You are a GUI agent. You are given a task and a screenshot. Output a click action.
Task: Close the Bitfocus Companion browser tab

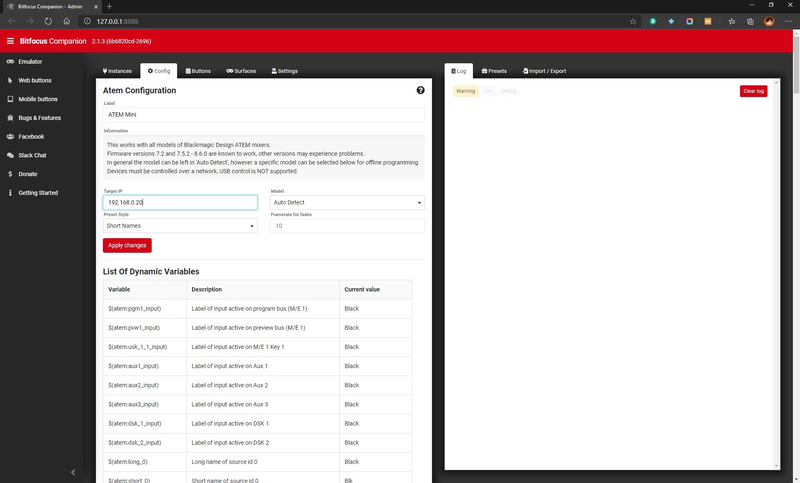tap(95, 7)
